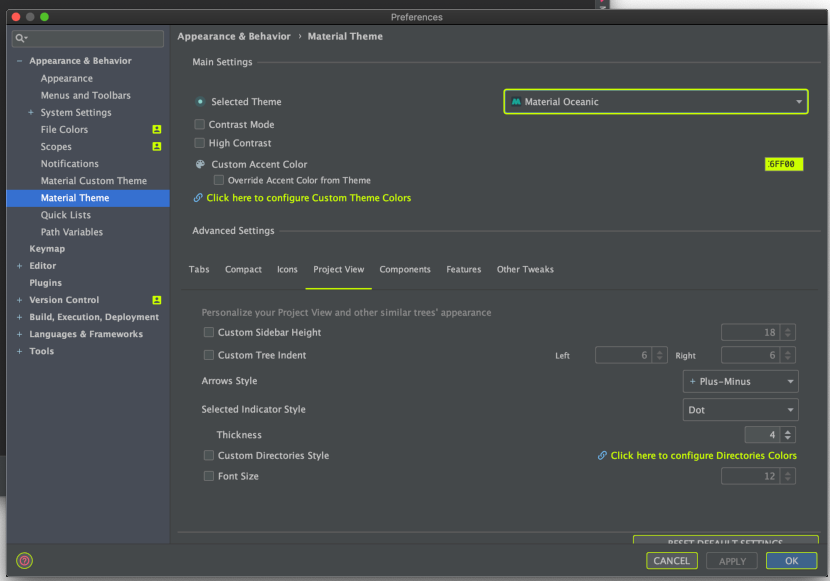Image resolution: width=830 pixels, height=581 pixels.
Task: Click the Custom Sidebar Height value field
Action: point(751,332)
